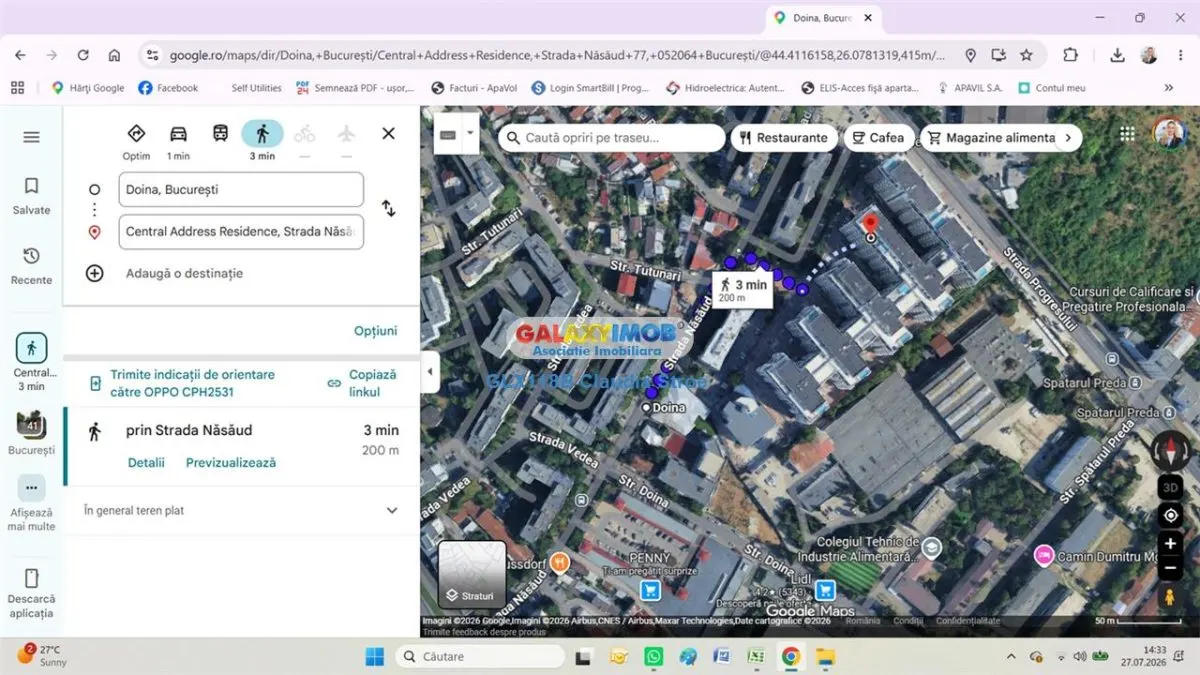The image size is (1200, 675).
Task: Collapse the side panel with the arrow
Action: (x=430, y=371)
